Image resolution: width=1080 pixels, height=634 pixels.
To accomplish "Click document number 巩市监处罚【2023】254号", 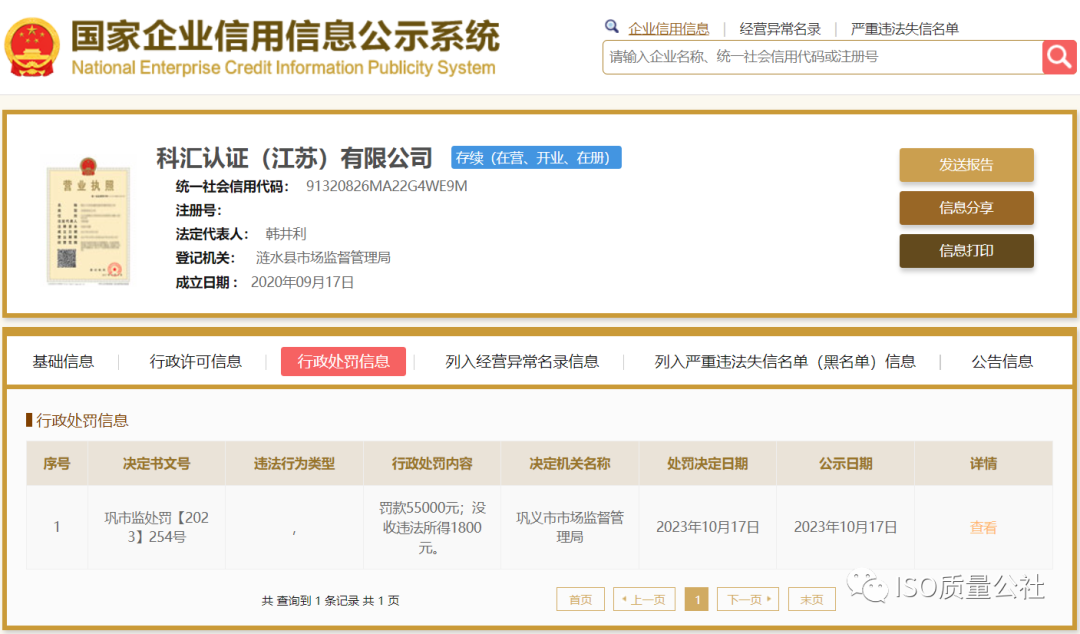I will pos(156,527).
